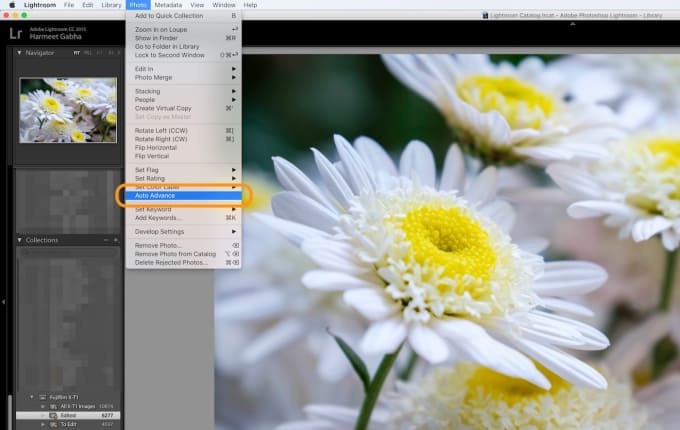Screen dimensions: 680x430
Task: Open the Stacking submenu
Action: click(183, 91)
